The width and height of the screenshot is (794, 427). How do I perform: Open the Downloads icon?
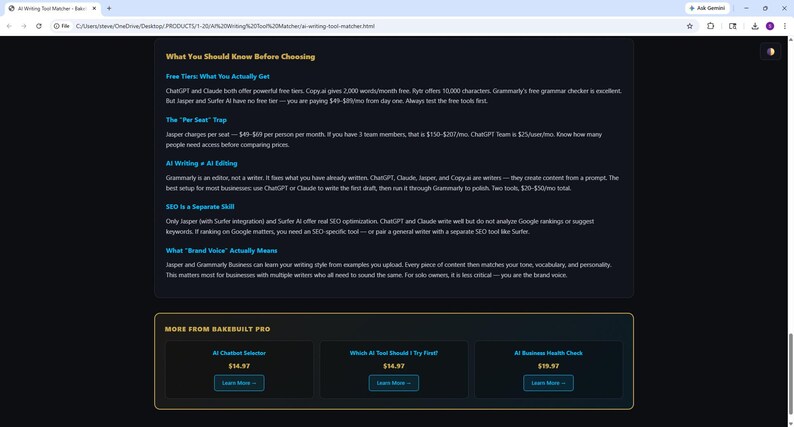coord(755,26)
